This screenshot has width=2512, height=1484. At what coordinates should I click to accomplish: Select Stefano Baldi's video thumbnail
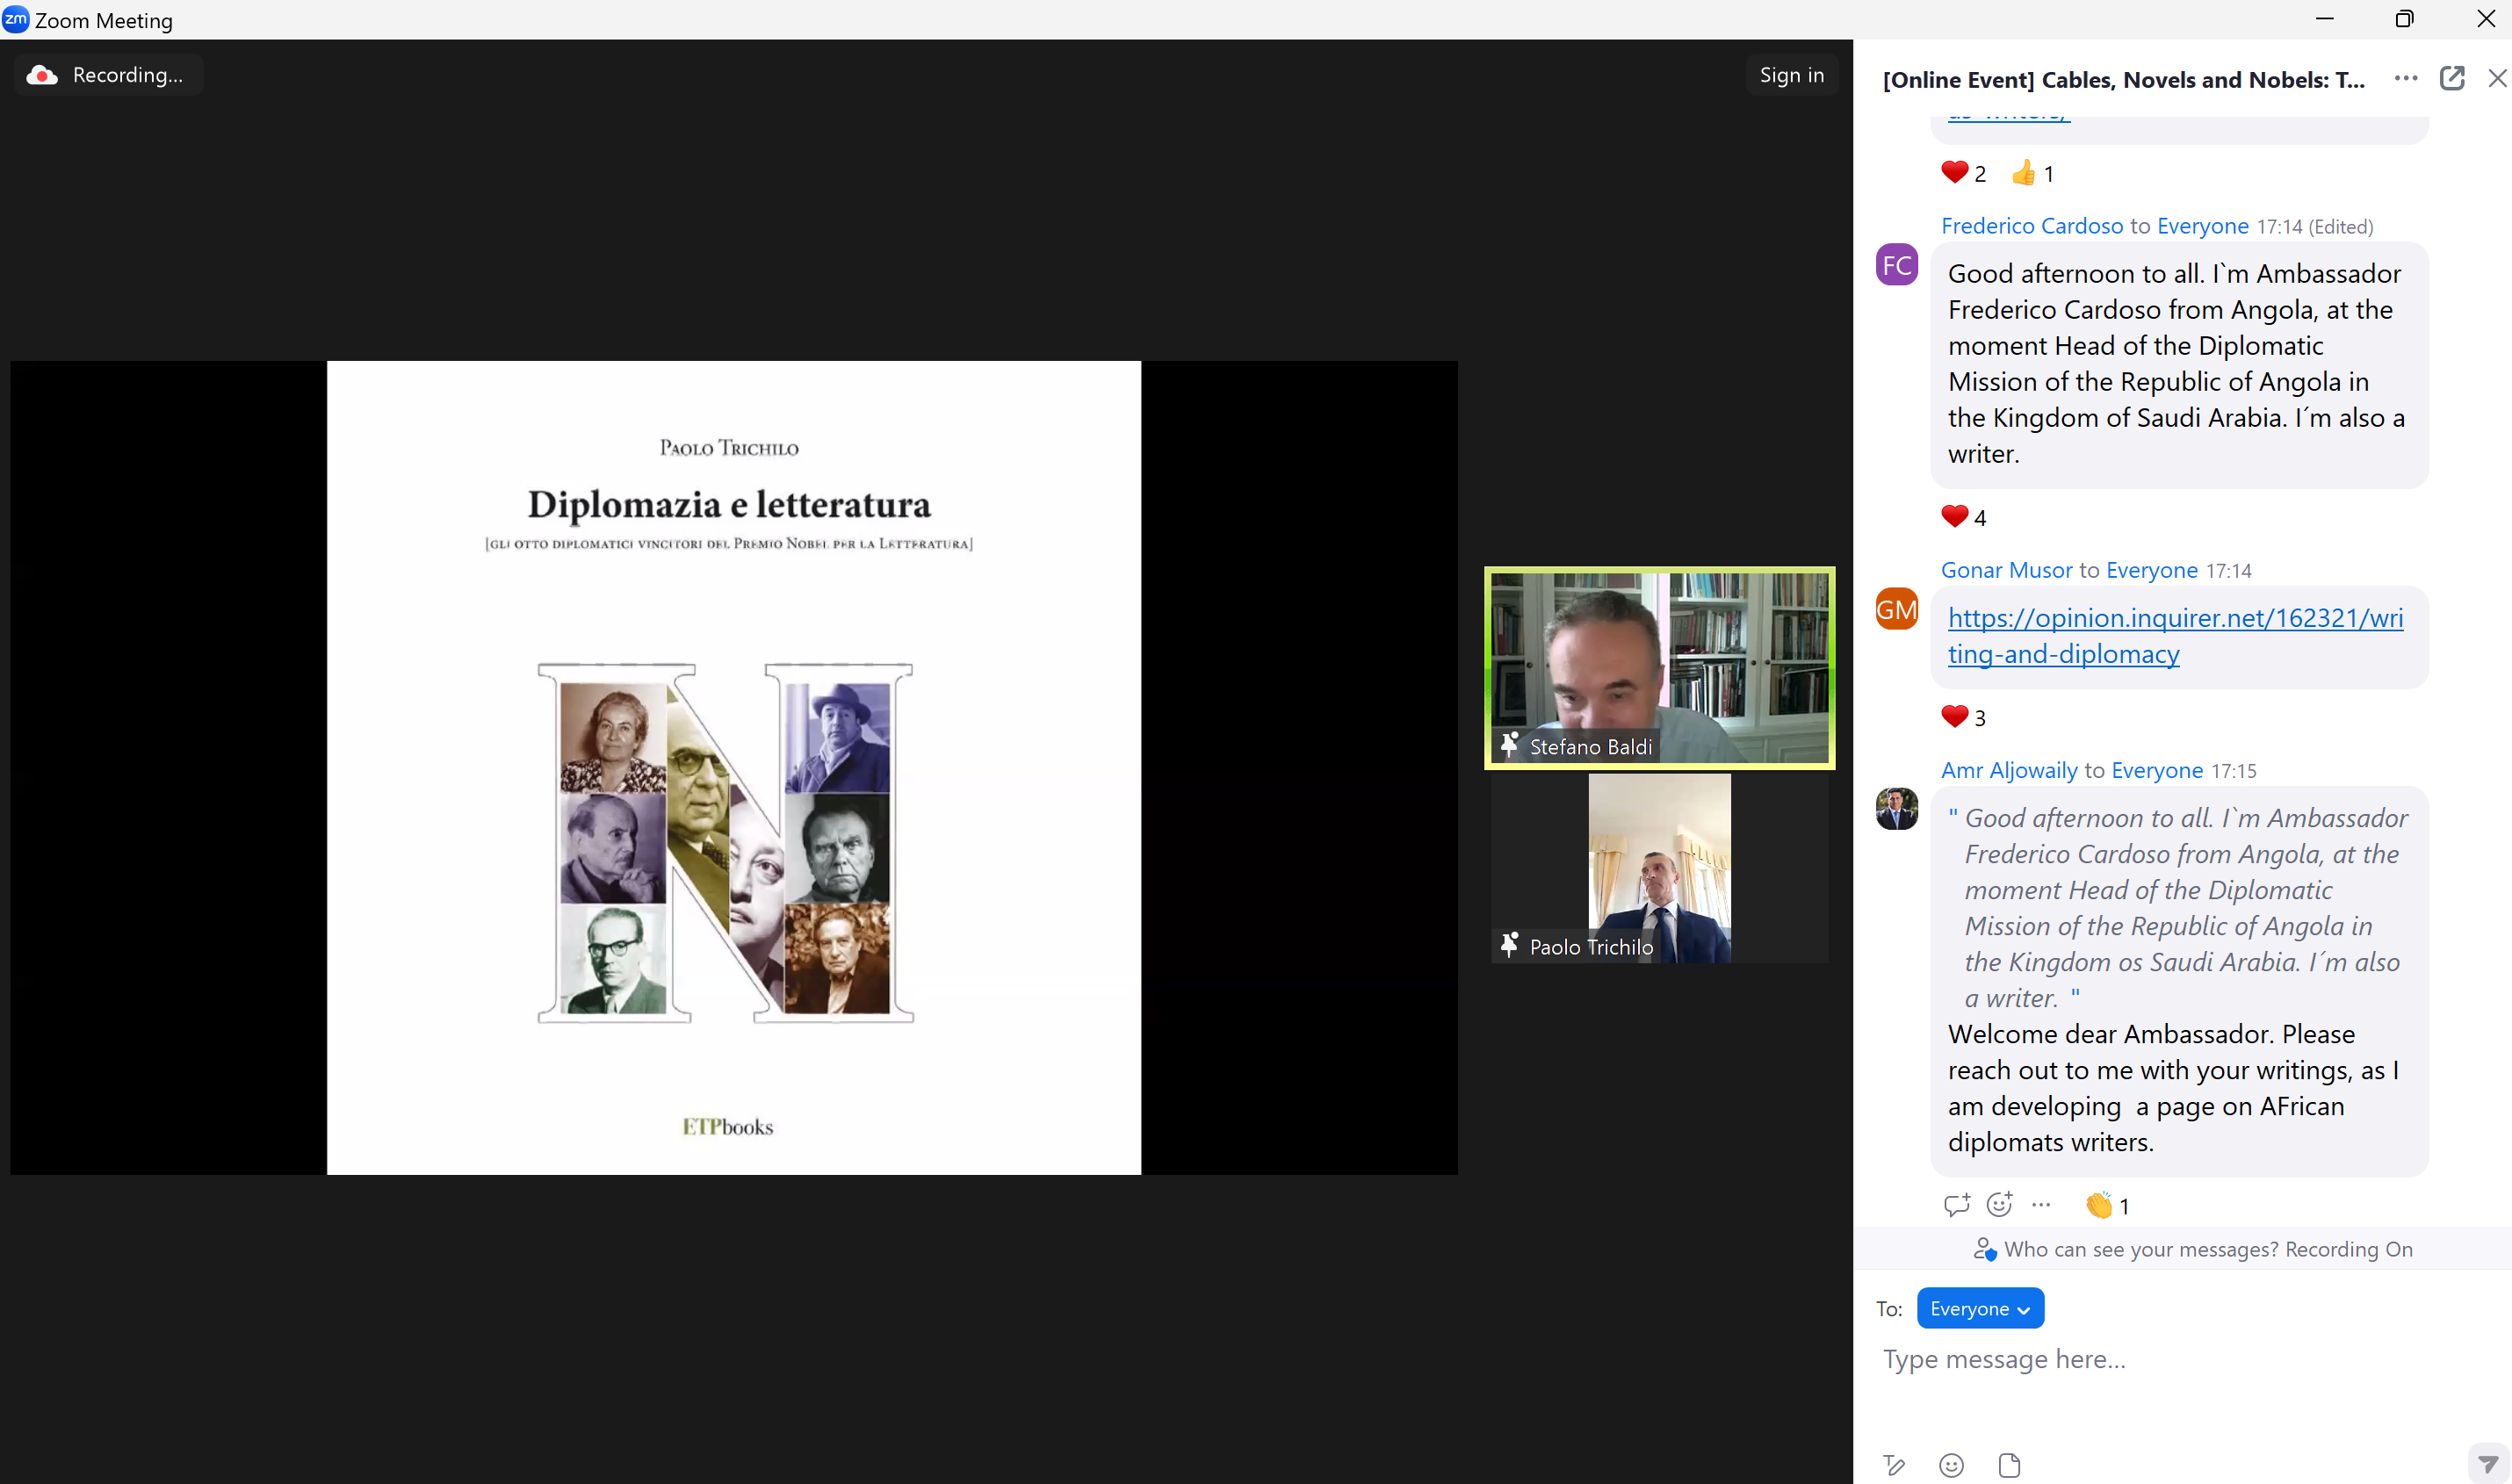tap(1659, 667)
